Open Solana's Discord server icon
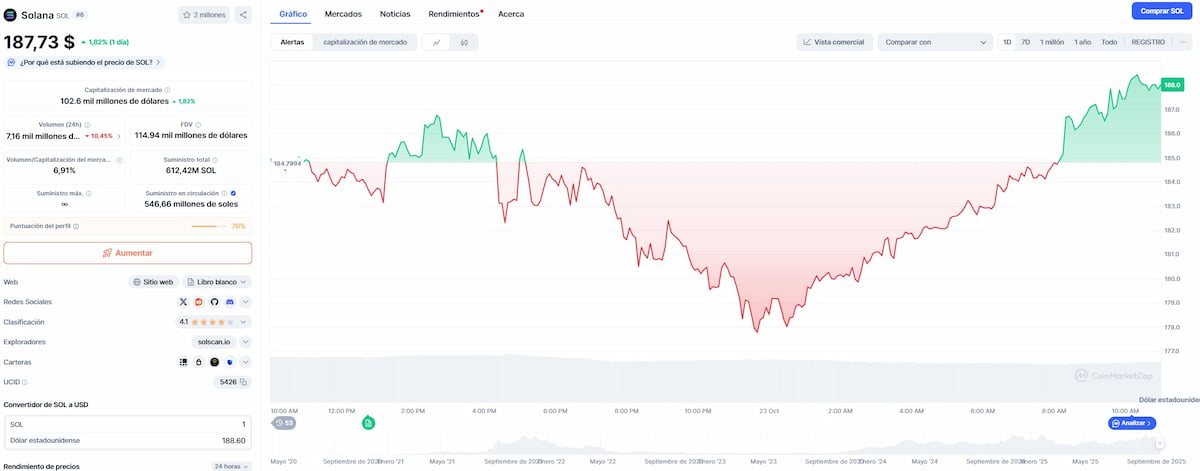Screen dimensions: 1200x471 (x=229, y=302)
